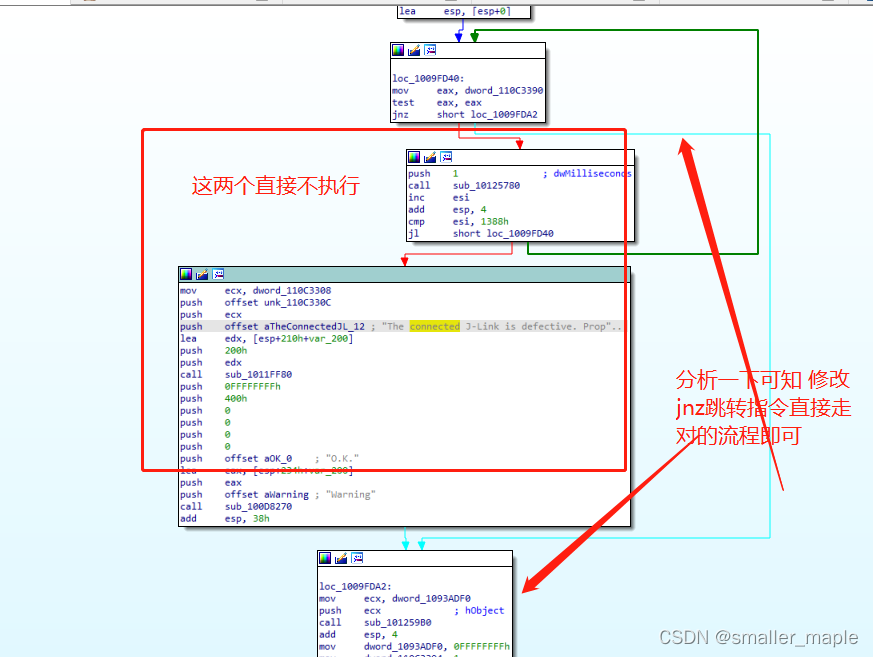The image size is (873, 657).
Task: Click the 'push 400h' instruction
Action: click(213, 399)
